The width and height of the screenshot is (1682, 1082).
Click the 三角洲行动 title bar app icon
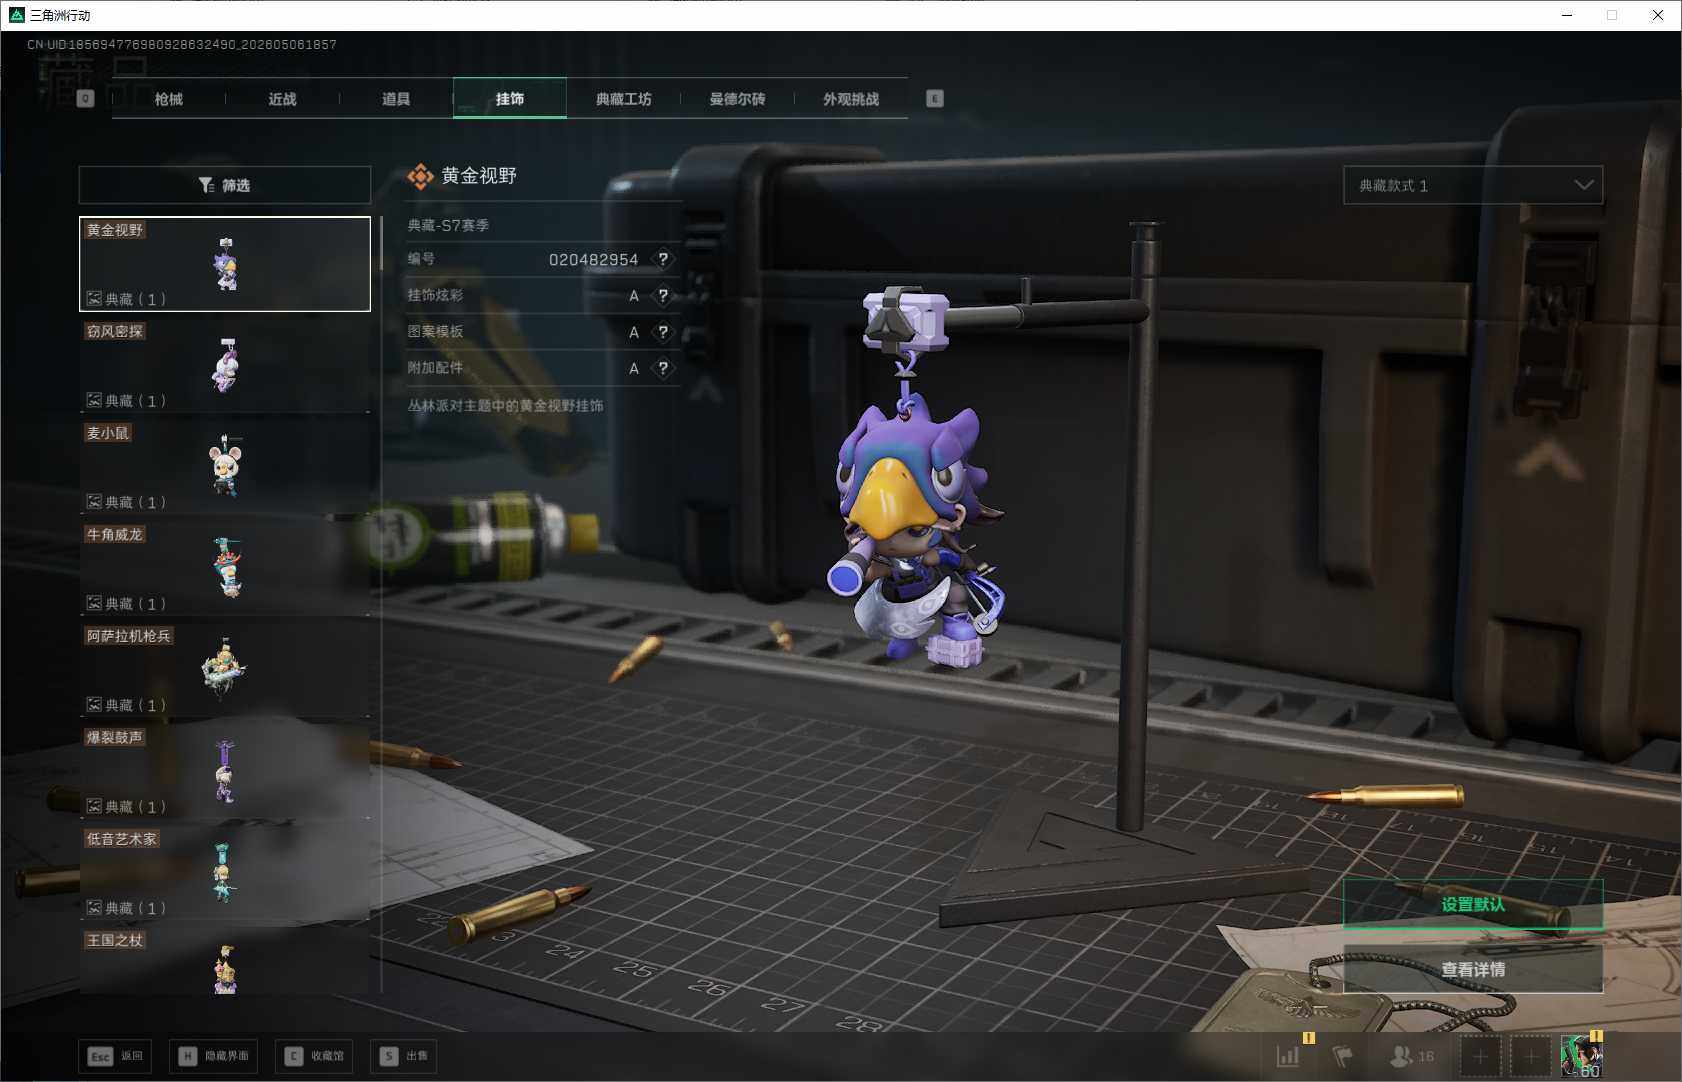click(x=16, y=15)
